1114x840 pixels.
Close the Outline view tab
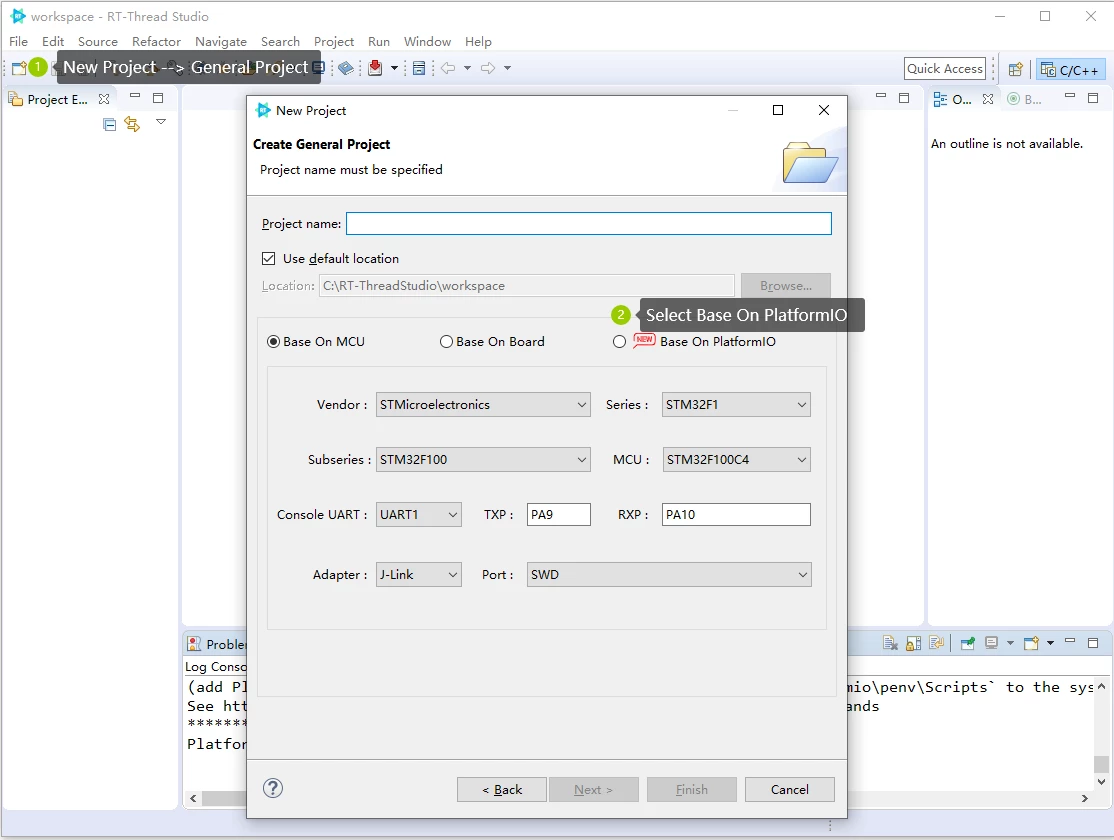[x=988, y=99]
